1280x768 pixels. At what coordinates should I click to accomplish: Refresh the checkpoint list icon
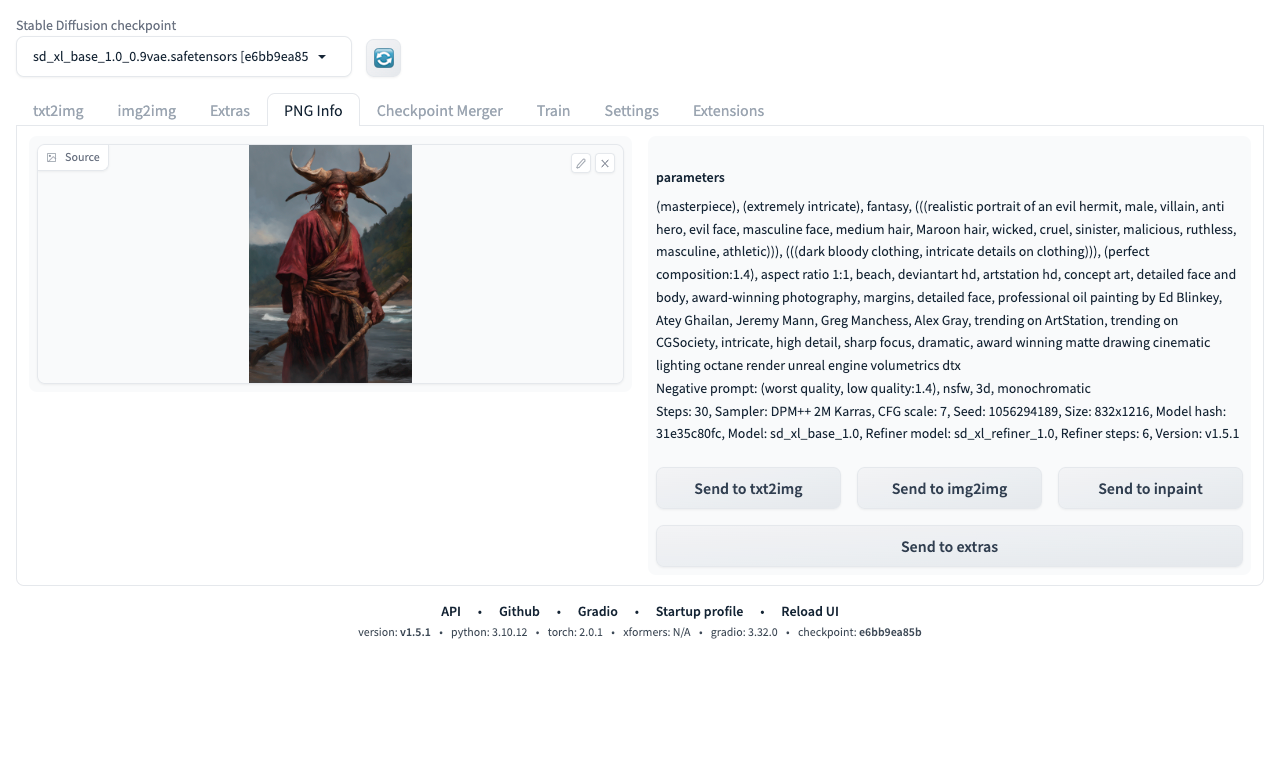pos(383,58)
